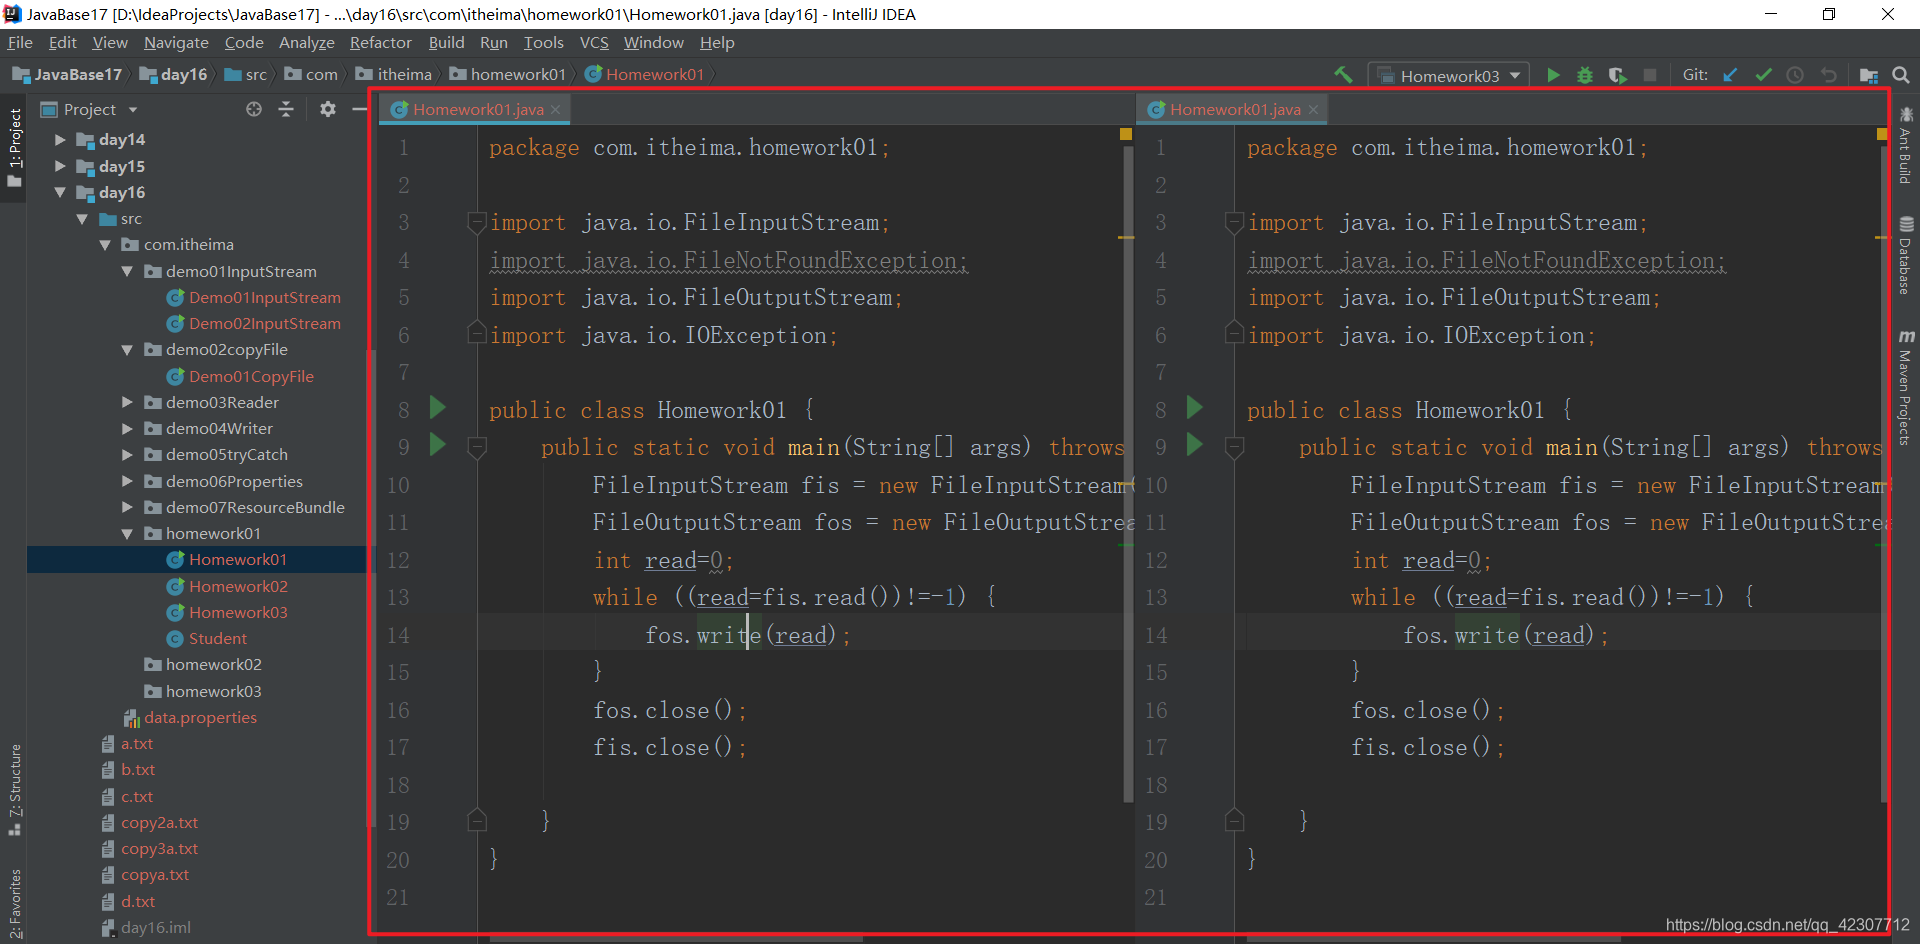Click run gutter icon beside class on line 8 left editor
This screenshot has width=1920, height=944.
(x=437, y=408)
